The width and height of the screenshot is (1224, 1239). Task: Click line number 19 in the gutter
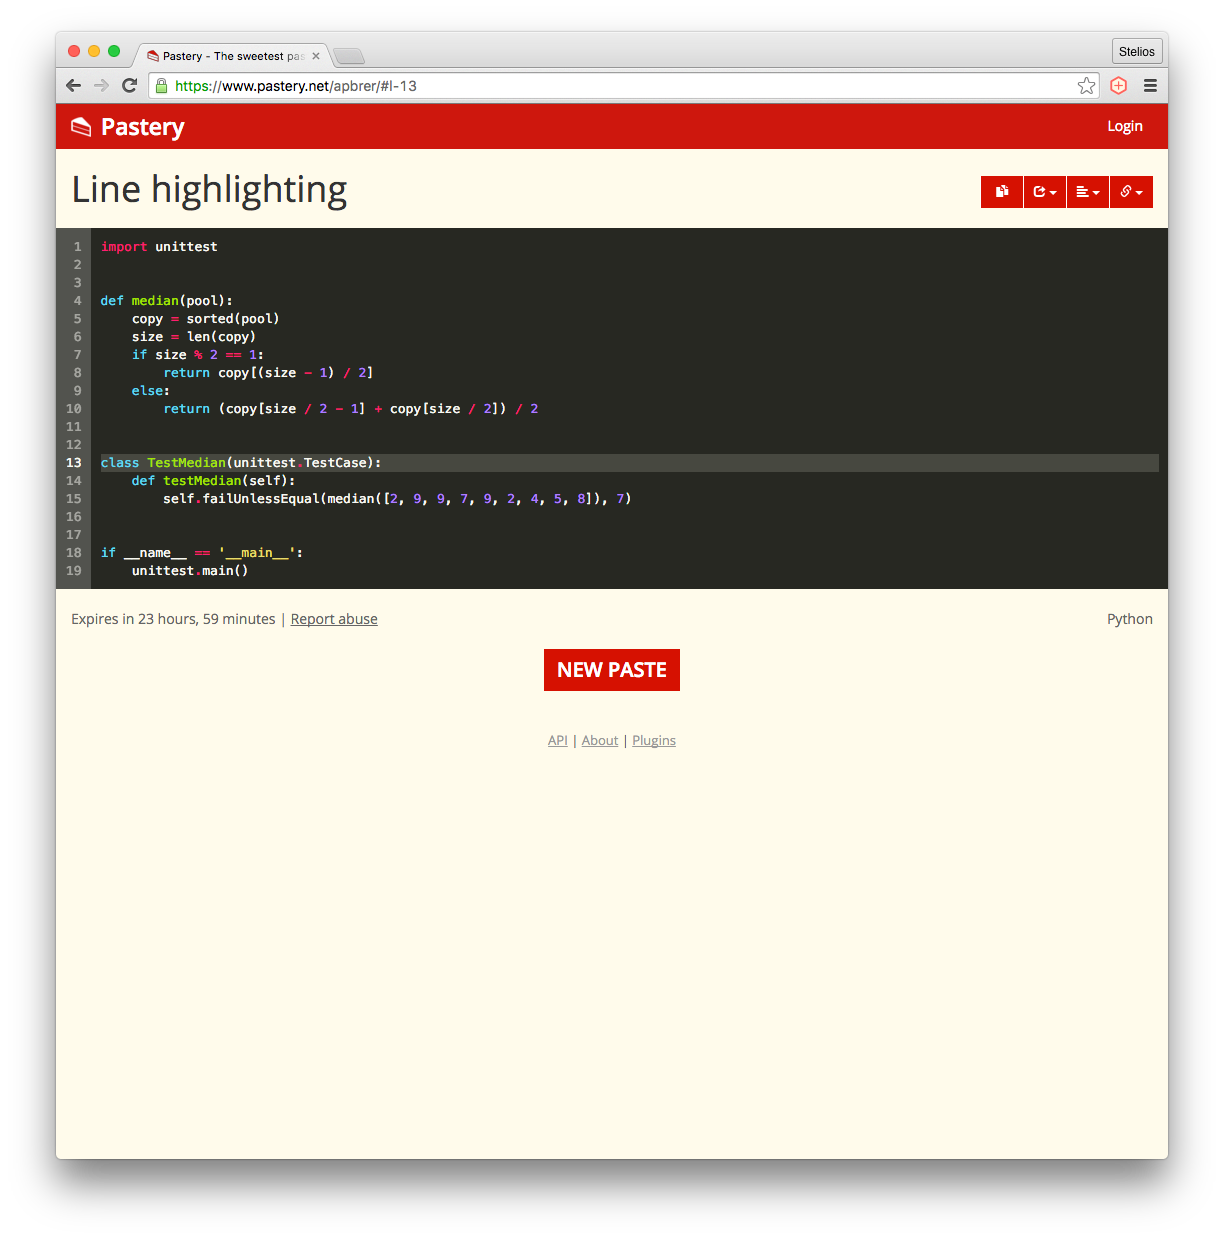click(x=74, y=571)
